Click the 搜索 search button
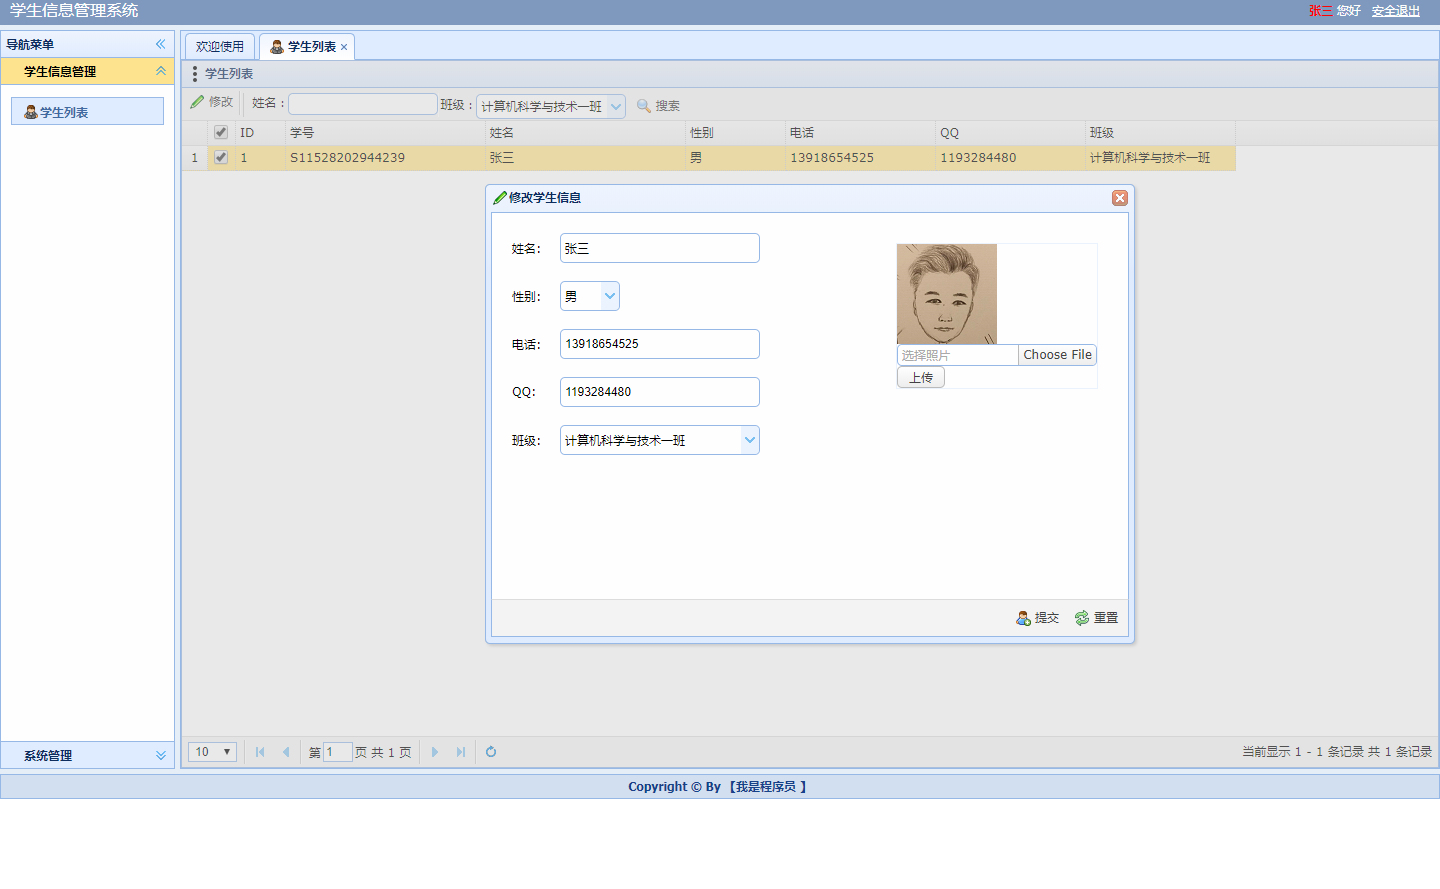Screen dimensions: 1440x889 (x=658, y=106)
